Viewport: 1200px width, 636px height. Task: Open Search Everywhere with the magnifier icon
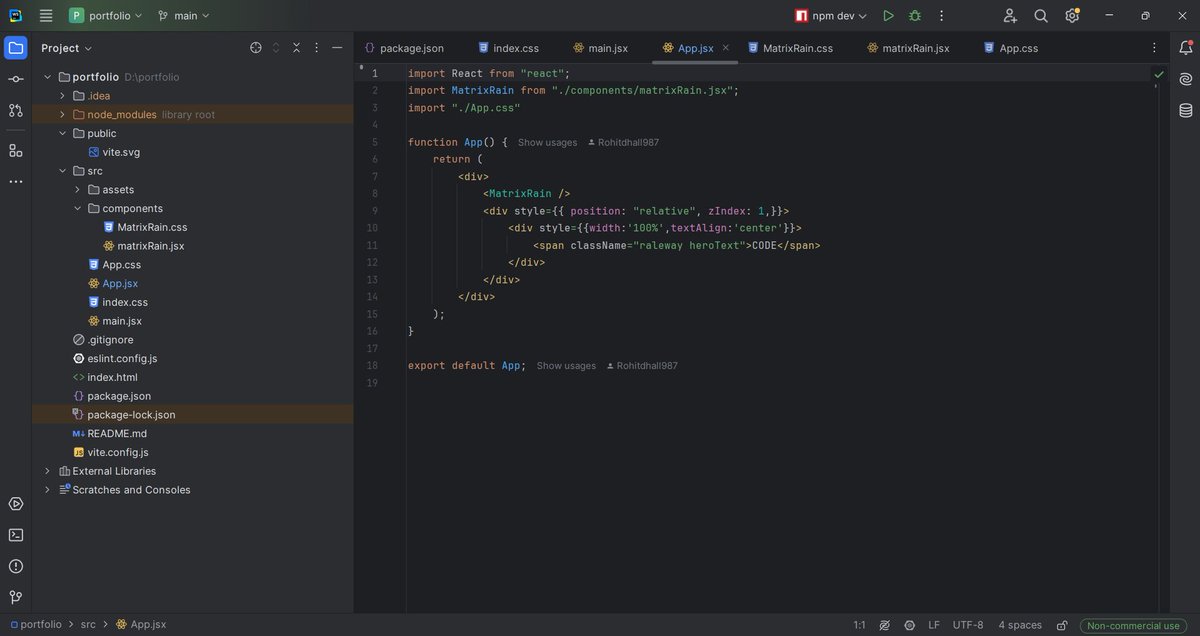coord(1040,15)
